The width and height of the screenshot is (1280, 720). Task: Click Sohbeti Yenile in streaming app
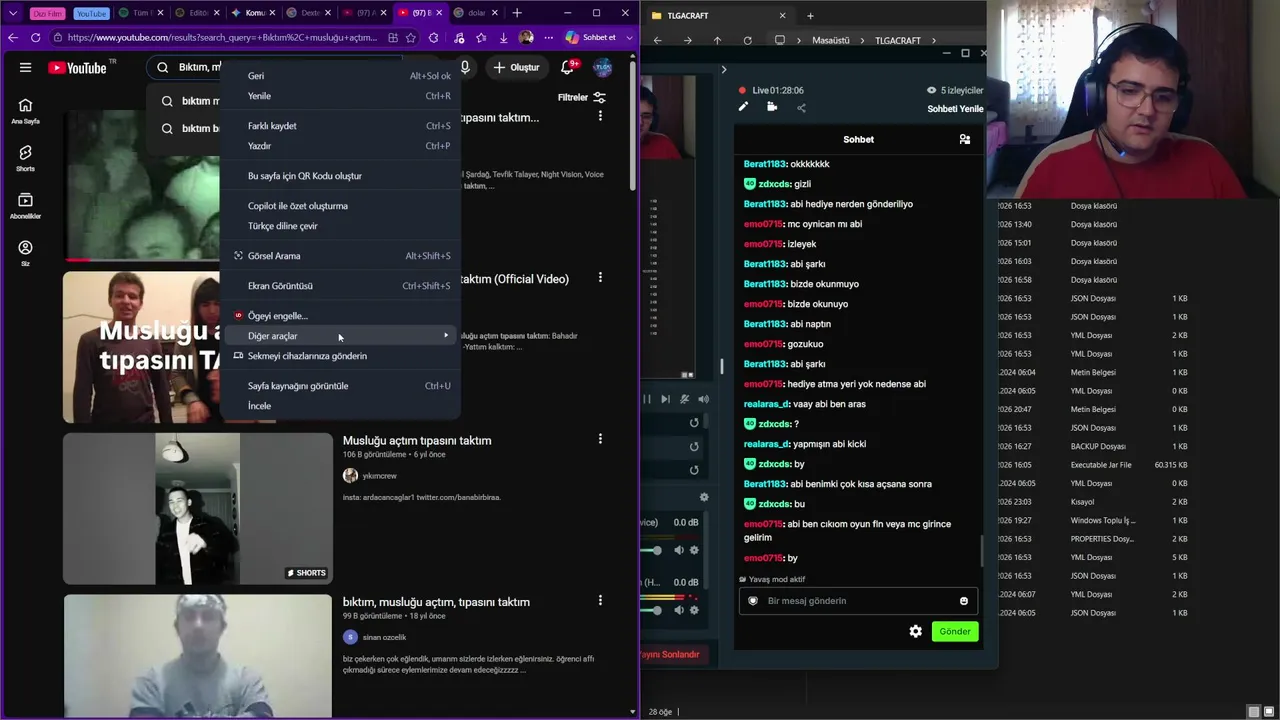[955, 109]
